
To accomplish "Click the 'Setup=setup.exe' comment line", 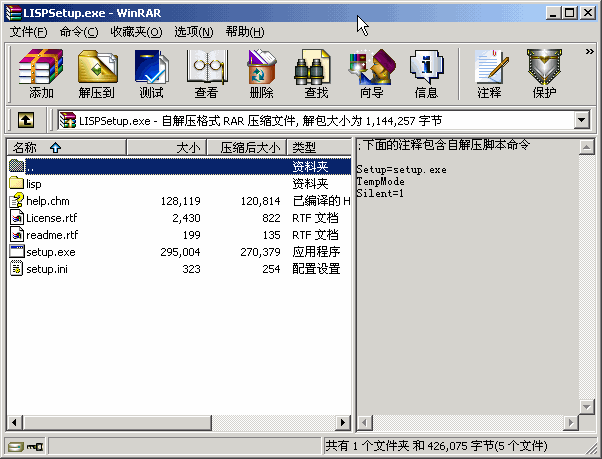I will click(402, 169).
